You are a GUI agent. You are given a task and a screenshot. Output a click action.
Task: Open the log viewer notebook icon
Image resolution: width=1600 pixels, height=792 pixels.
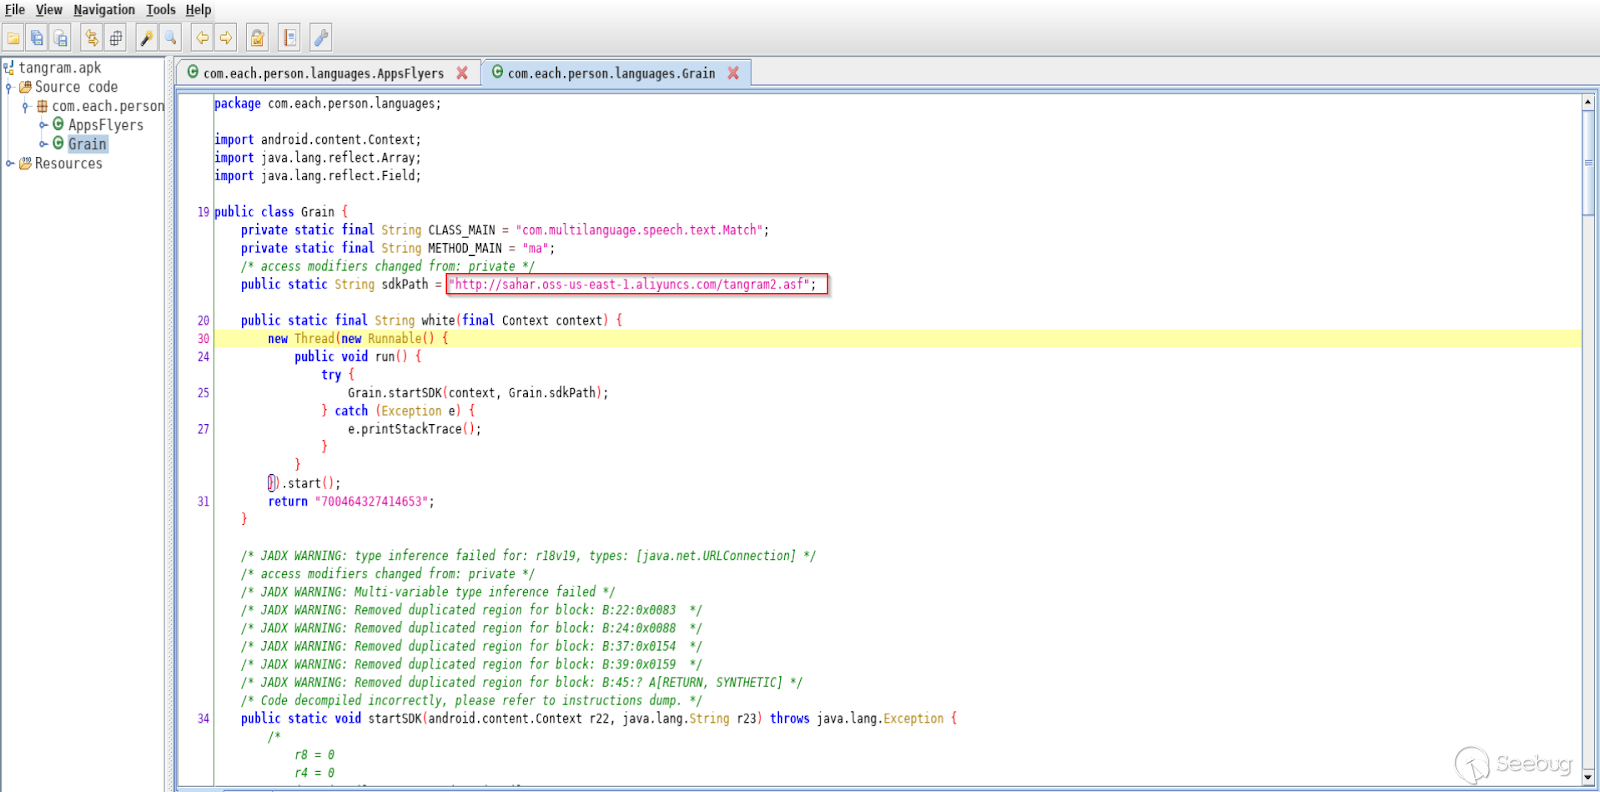tap(289, 38)
